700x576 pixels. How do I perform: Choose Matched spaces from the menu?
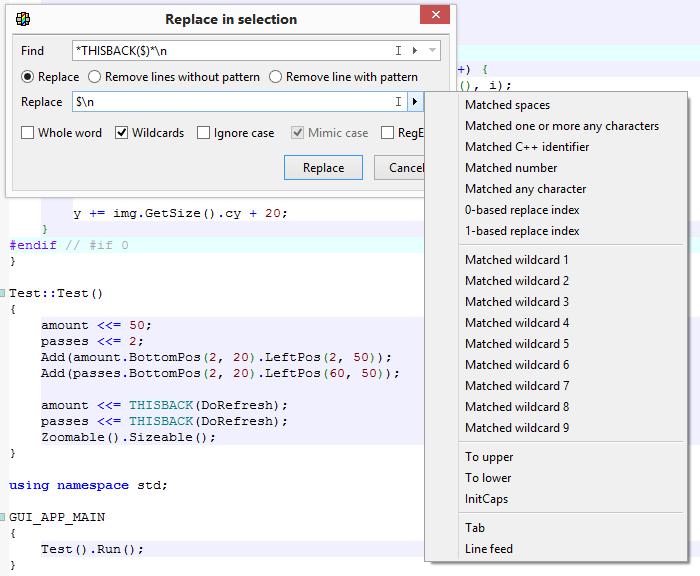point(507,105)
